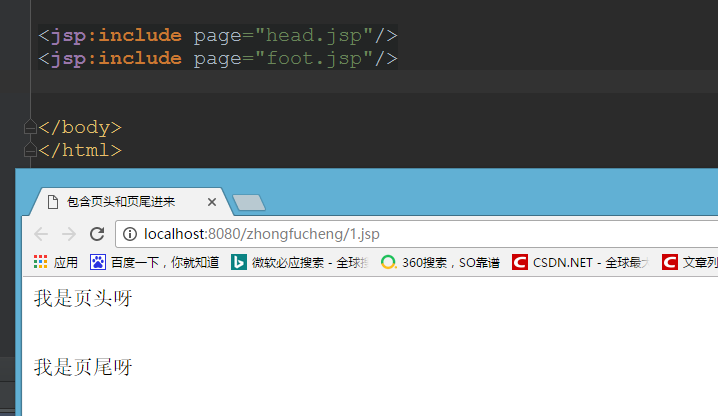Reload the current page
The image size is (718, 416).
(97, 234)
